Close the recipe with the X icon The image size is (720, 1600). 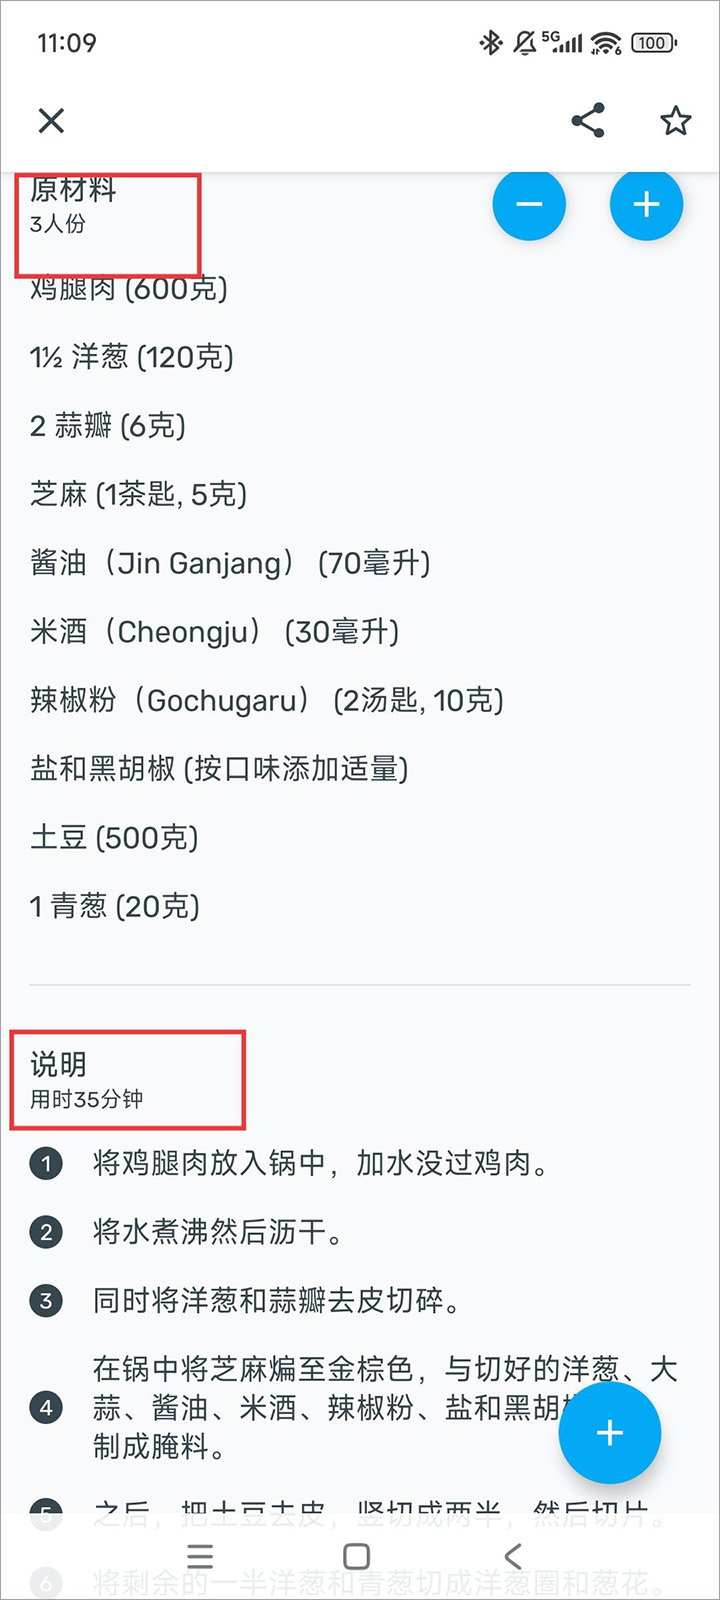(51, 121)
